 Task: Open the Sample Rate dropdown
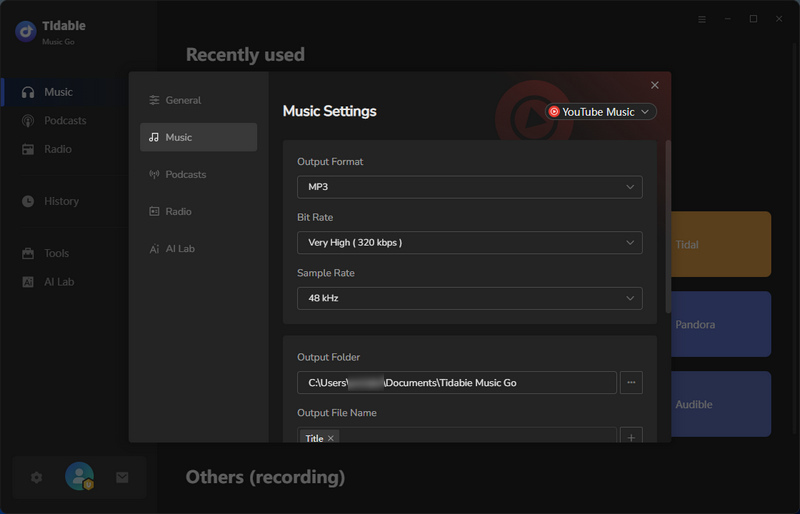(469, 298)
